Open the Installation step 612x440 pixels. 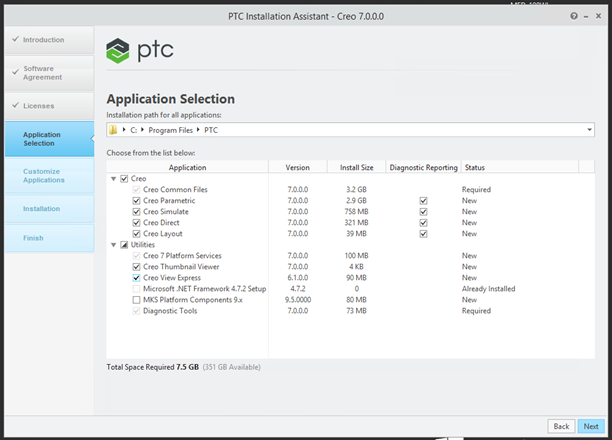pos(50,209)
